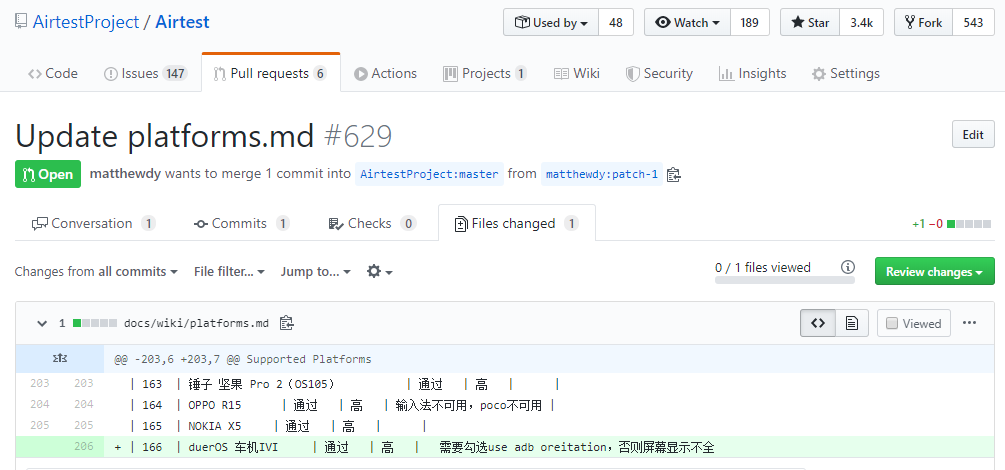
Task: Mark platforms.md as Viewed
Action: pyautogui.click(x=913, y=323)
